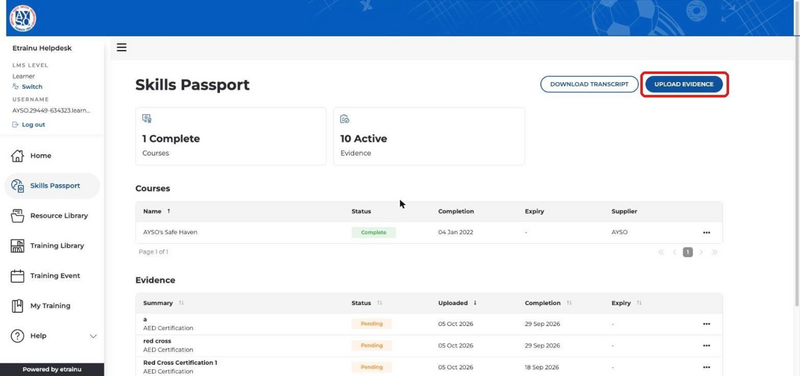Click Pending badge for evidence 'a'
The image size is (800, 376).
371,324
